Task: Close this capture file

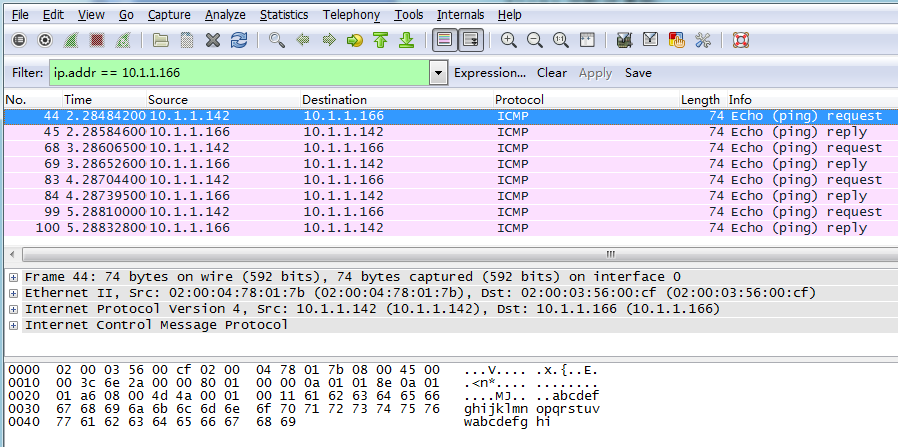Action: 212,40
